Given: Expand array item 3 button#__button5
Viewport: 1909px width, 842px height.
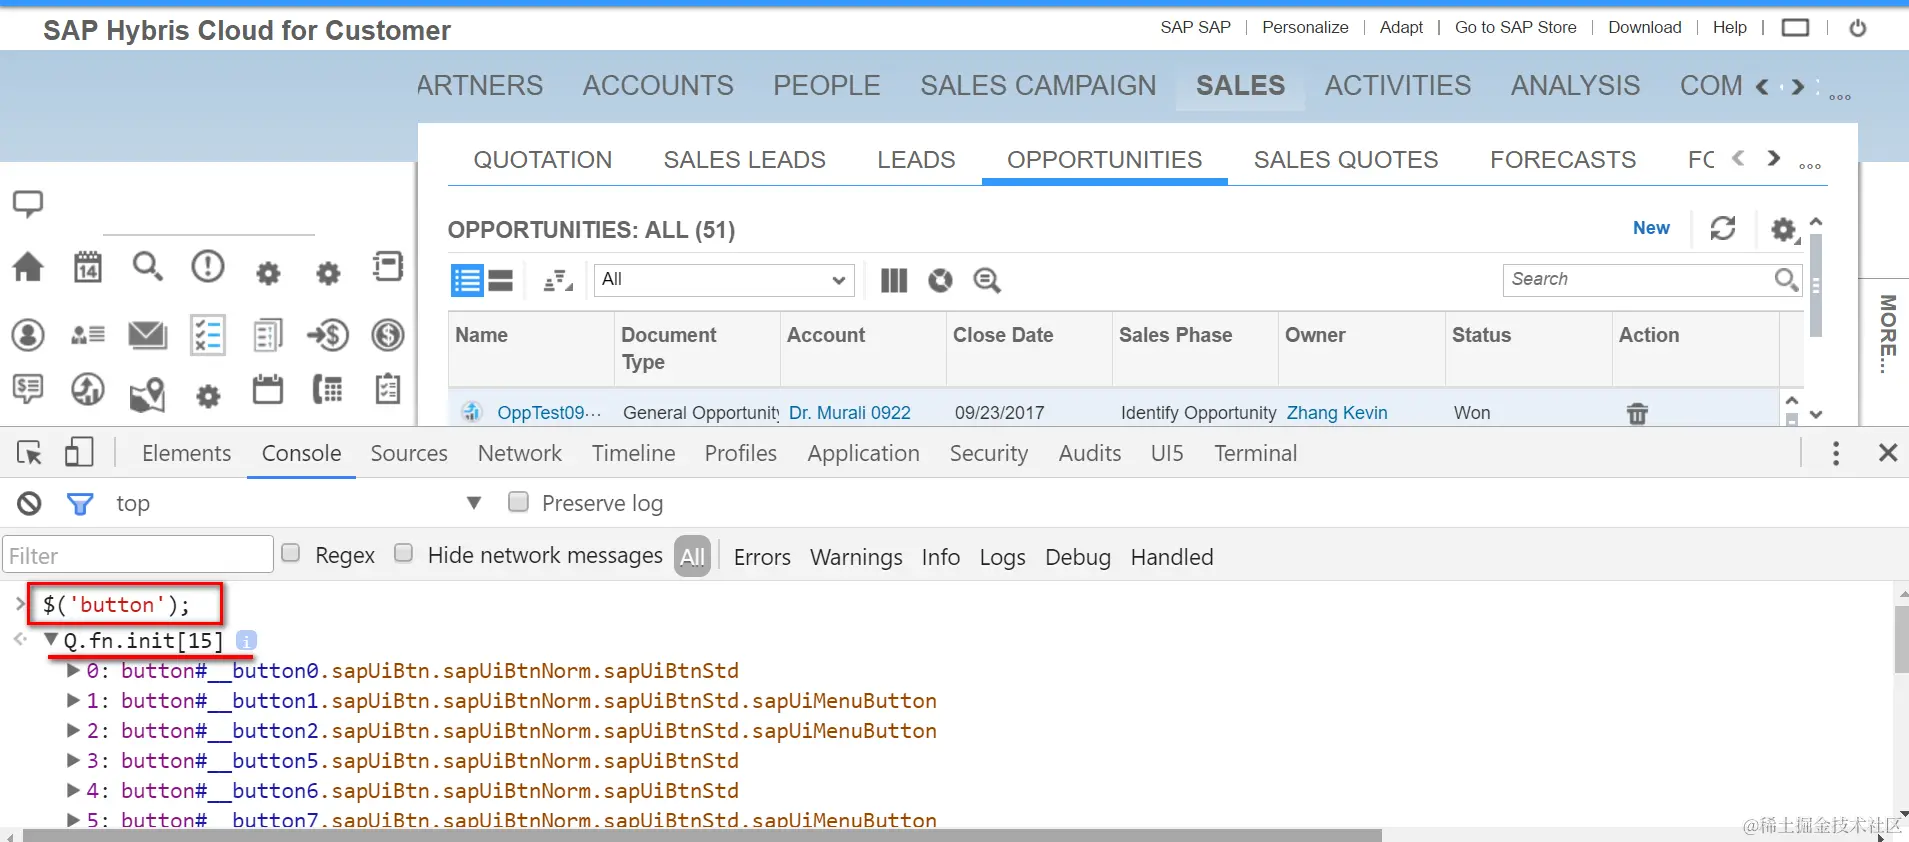Looking at the screenshot, I should tap(73, 761).
